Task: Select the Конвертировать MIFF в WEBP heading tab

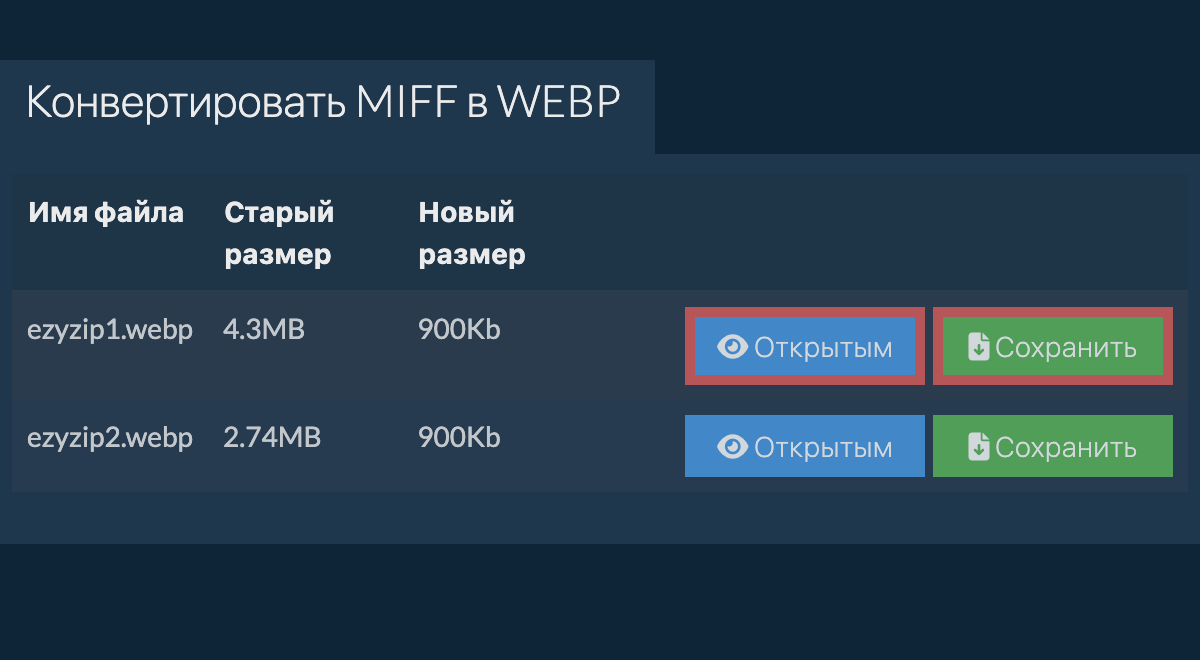Action: (323, 104)
